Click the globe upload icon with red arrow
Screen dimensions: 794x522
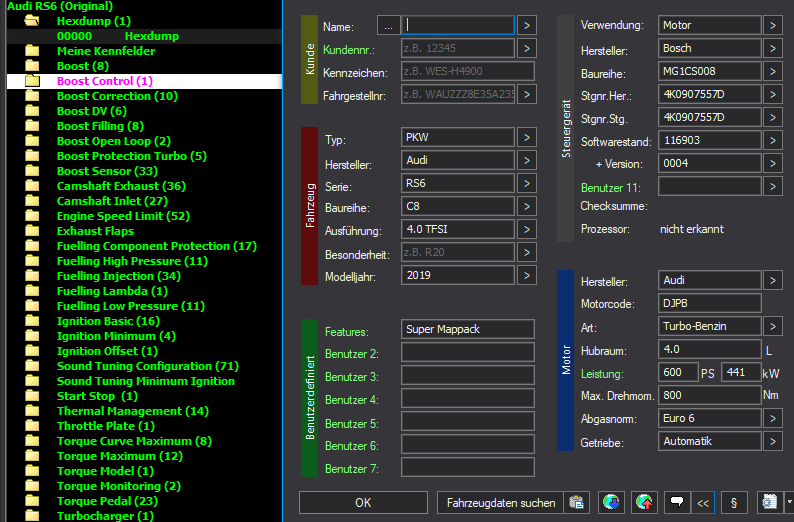click(x=644, y=502)
